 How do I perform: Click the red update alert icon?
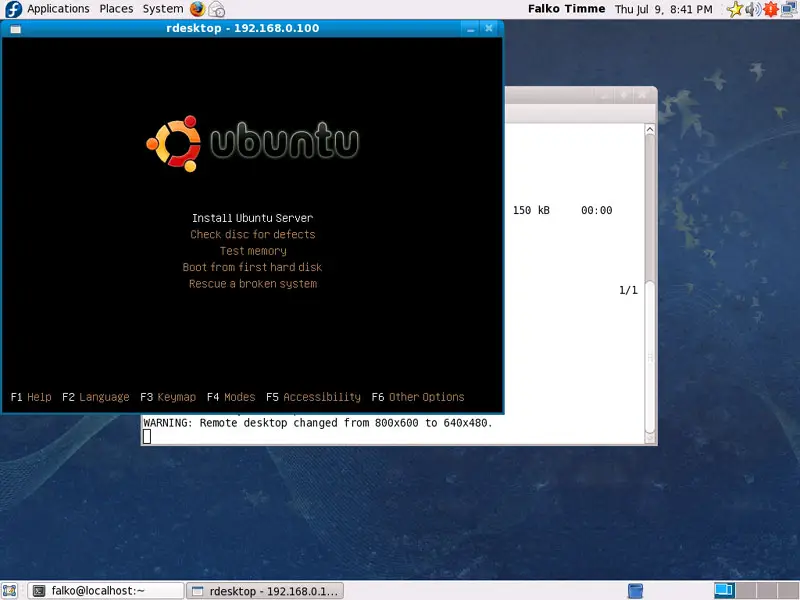[x=770, y=9]
